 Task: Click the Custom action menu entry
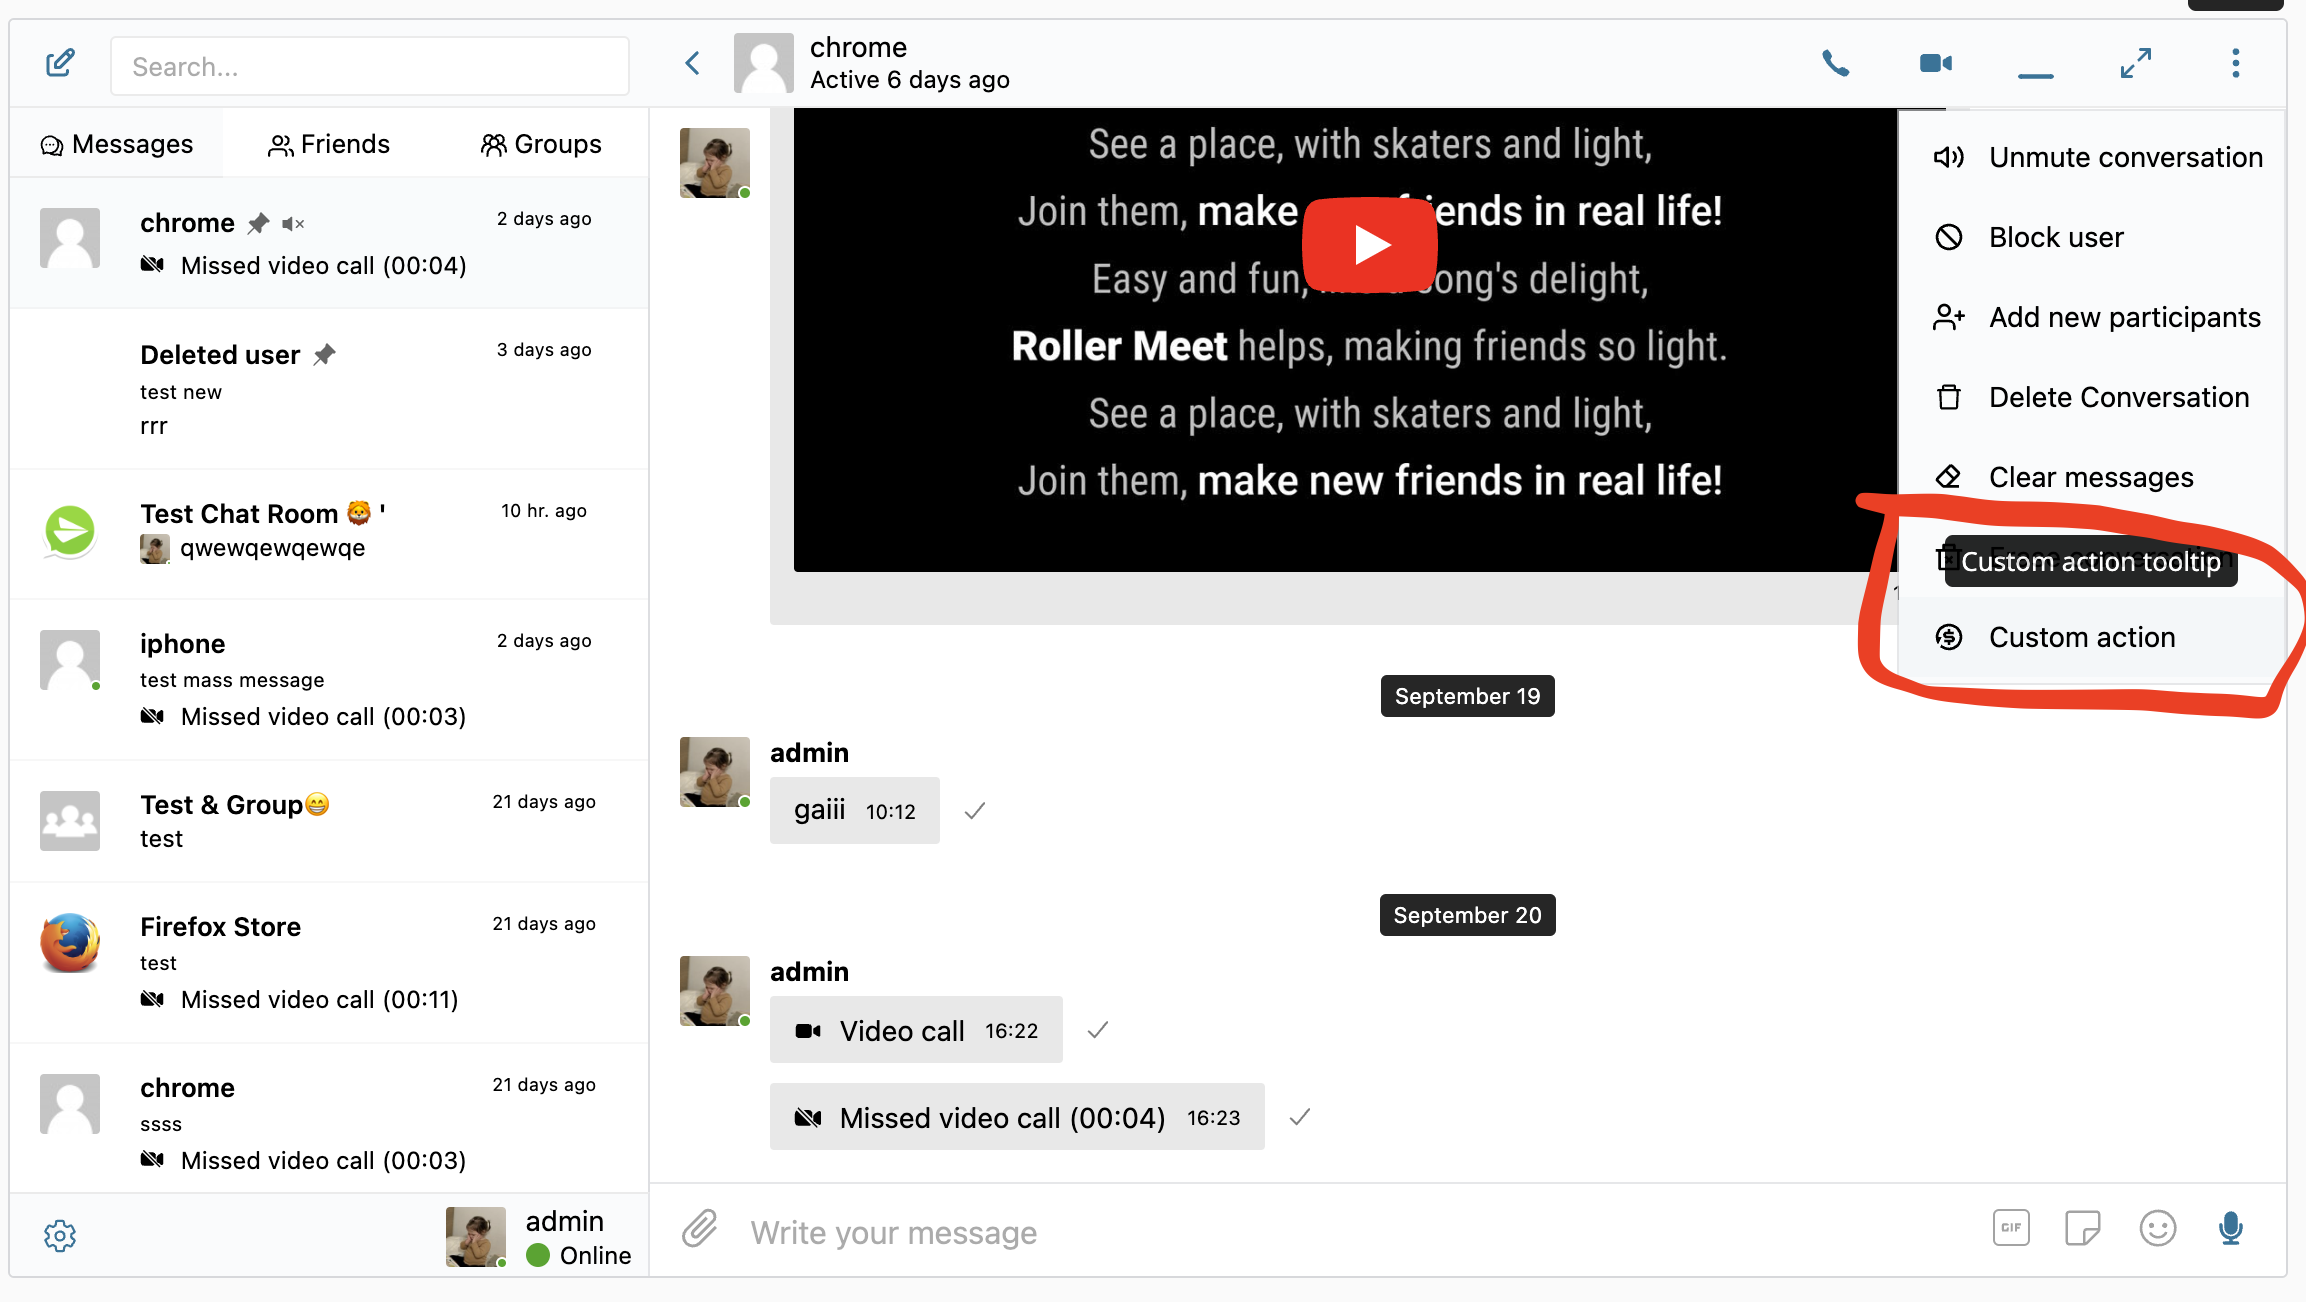click(x=2081, y=637)
